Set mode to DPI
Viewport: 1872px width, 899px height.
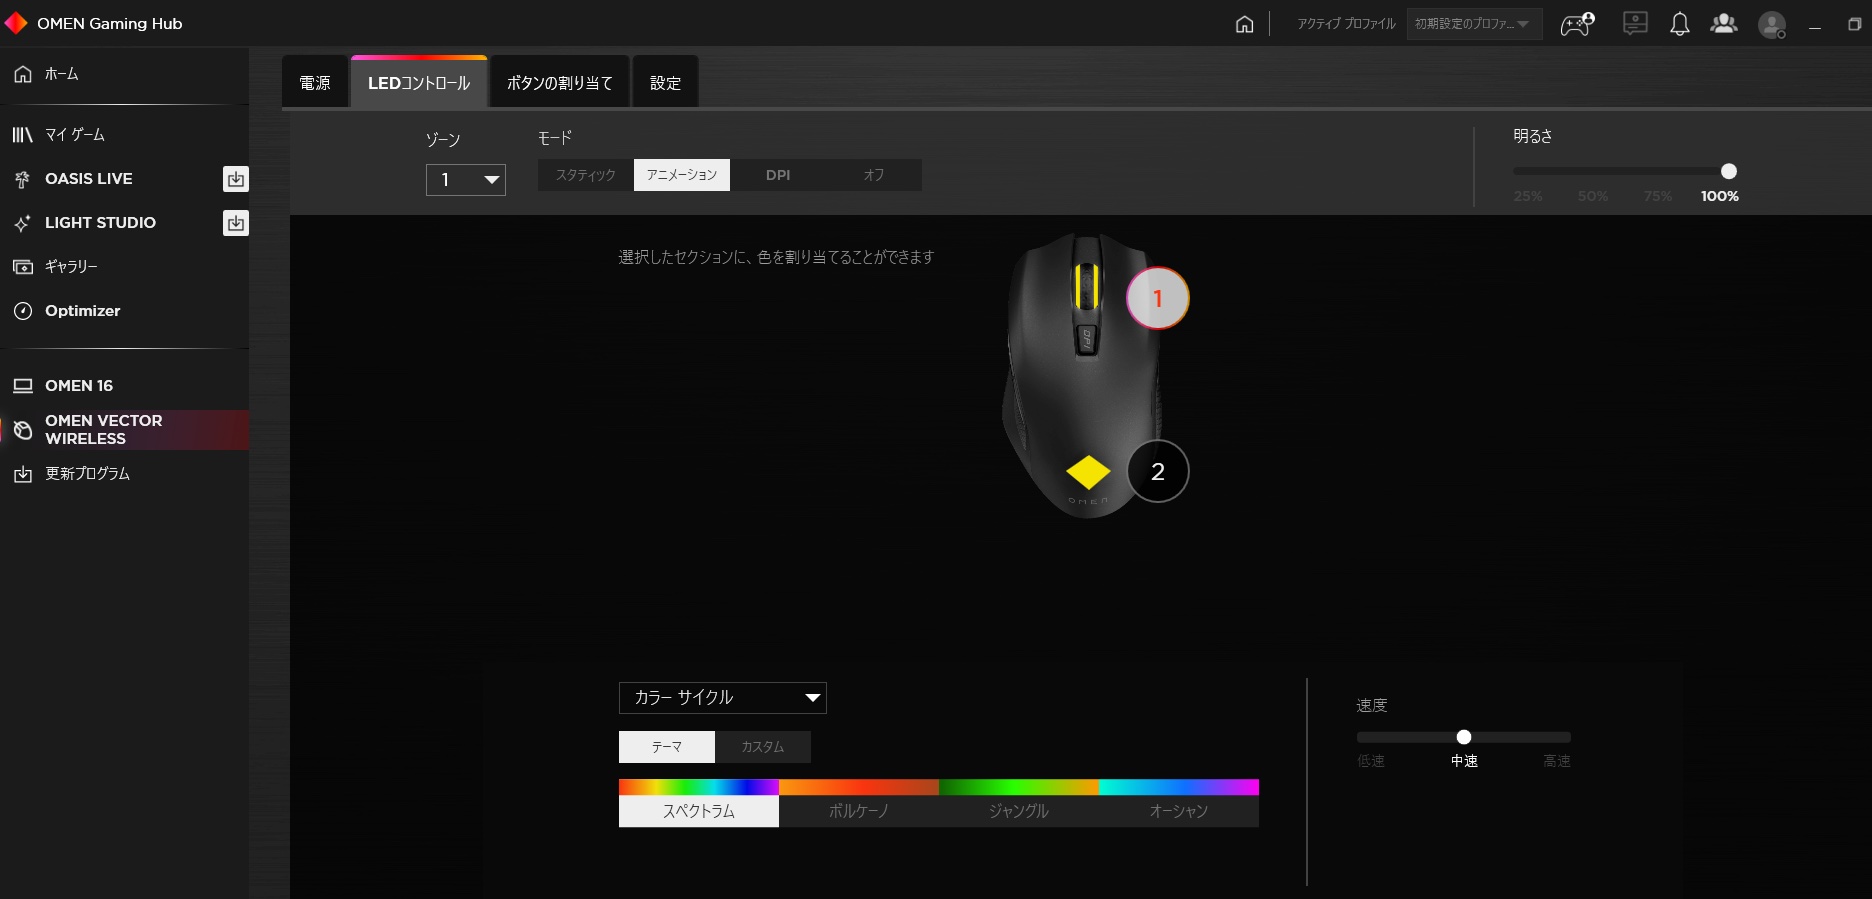tap(778, 175)
